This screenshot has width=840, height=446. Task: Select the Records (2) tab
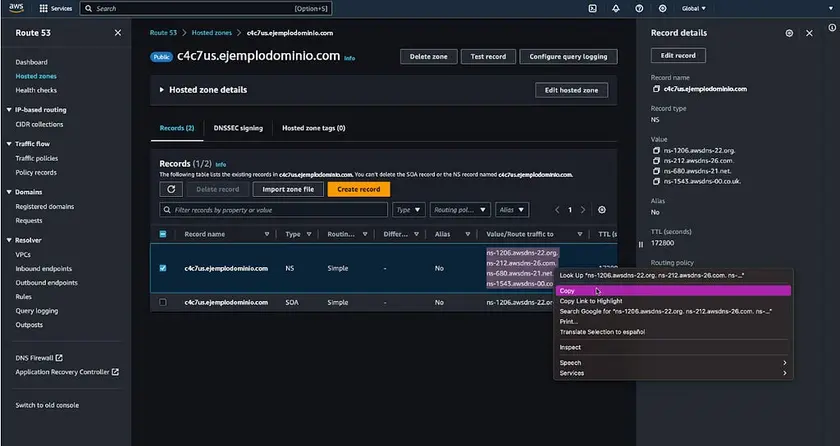177,128
